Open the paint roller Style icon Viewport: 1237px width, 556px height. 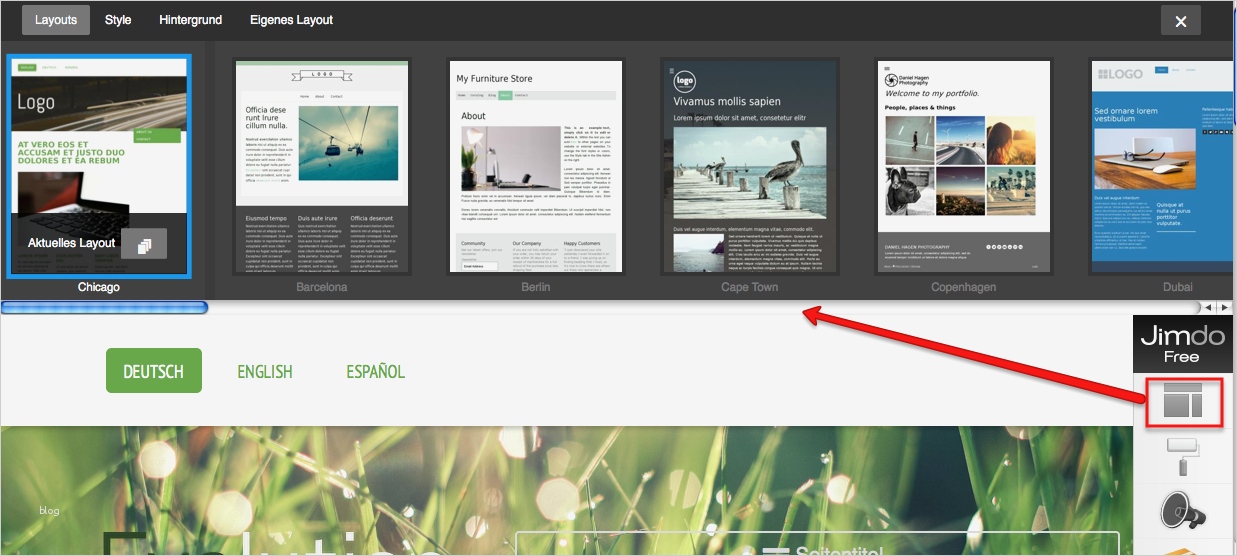point(1184,455)
